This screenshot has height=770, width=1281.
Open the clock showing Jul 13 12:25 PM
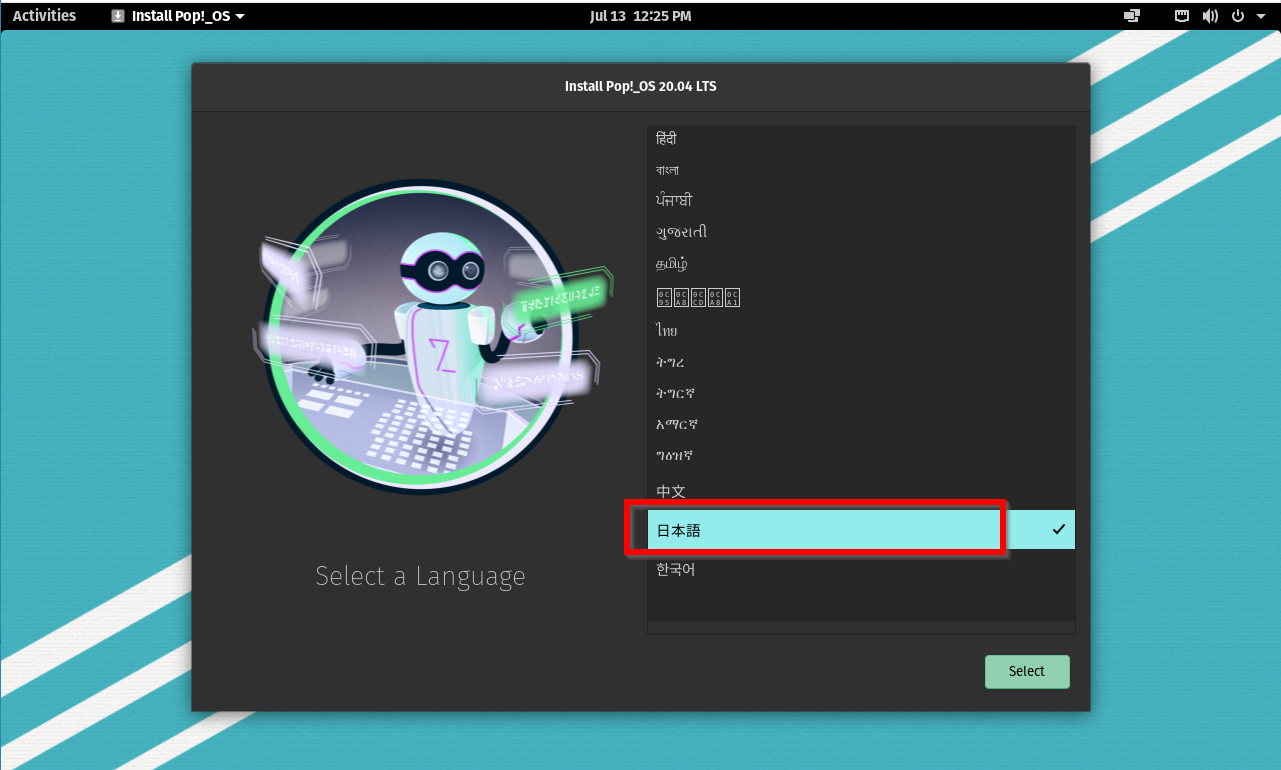[x=640, y=16]
